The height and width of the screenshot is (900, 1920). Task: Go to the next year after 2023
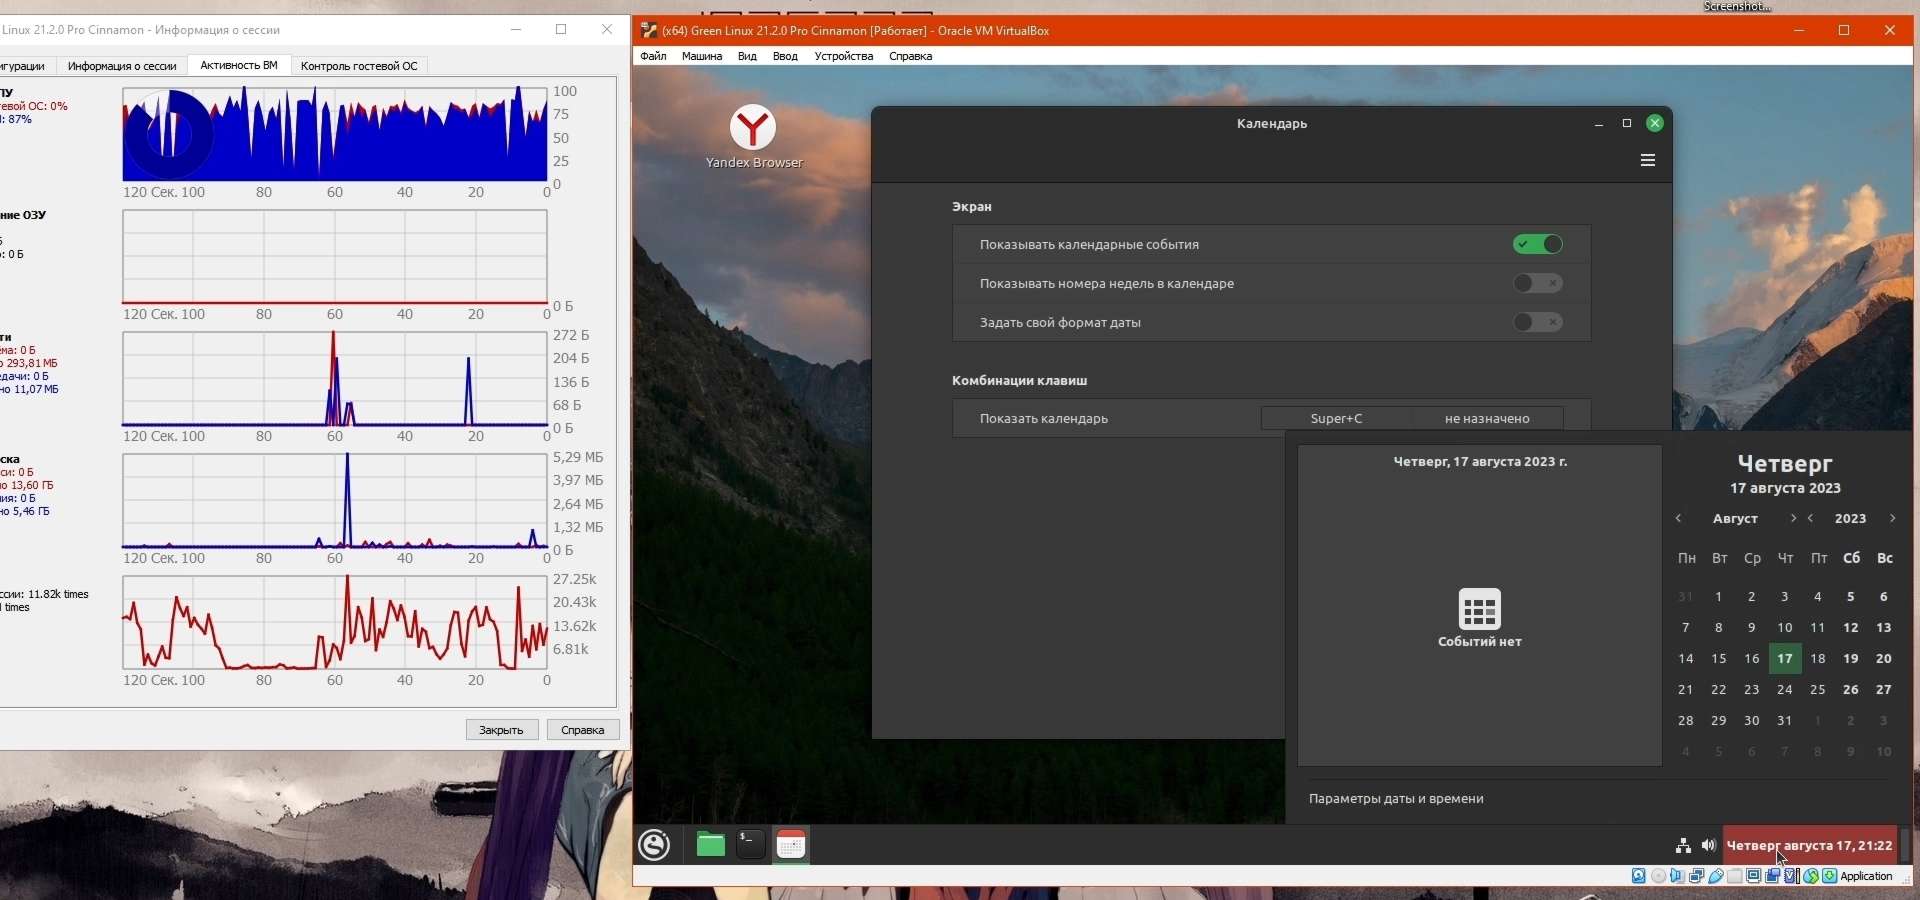(x=1892, y=518)
